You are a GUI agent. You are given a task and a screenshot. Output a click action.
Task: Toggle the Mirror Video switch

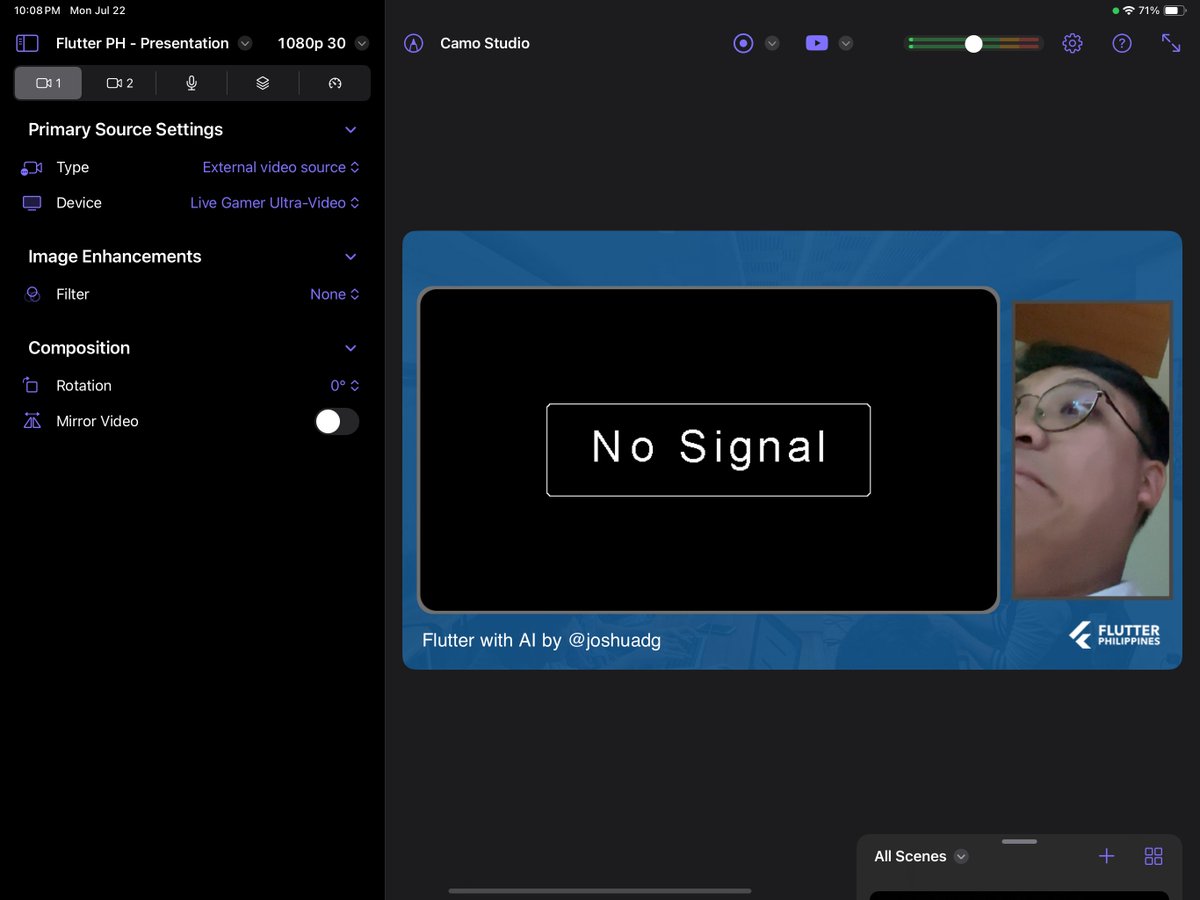point(337,421)
